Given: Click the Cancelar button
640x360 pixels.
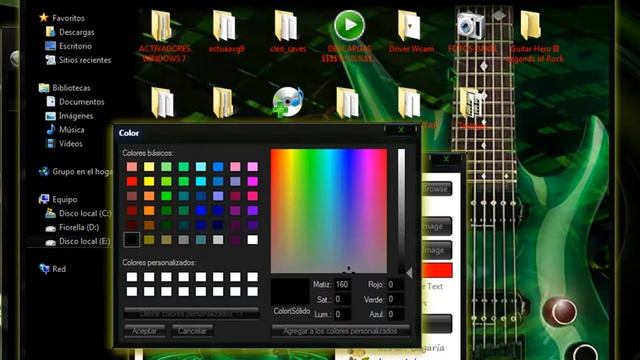Looking at the screenshot, I should pyautogui.click(x=192, y=331).
